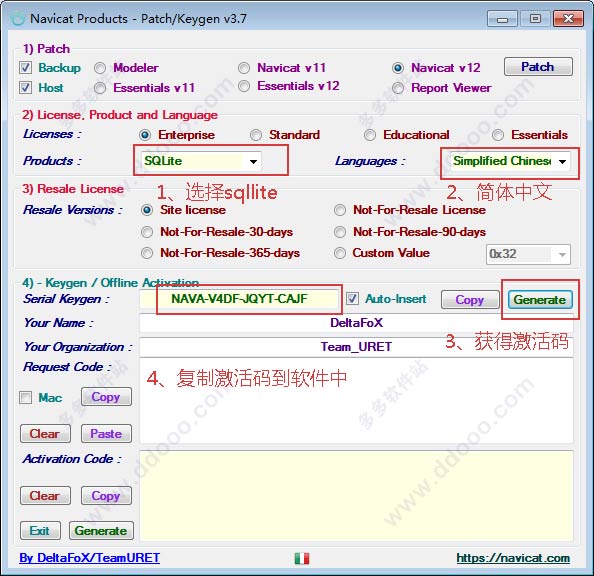Enable the Mac checkbox
The image size is (594, 576).
[25, 398]
